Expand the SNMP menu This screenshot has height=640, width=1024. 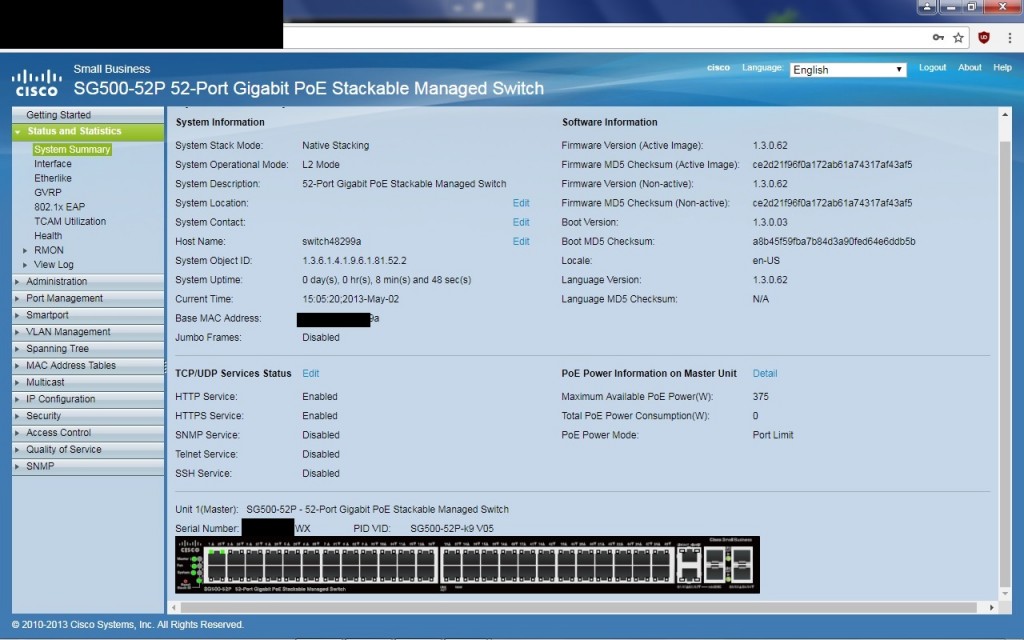pos(88,466)
